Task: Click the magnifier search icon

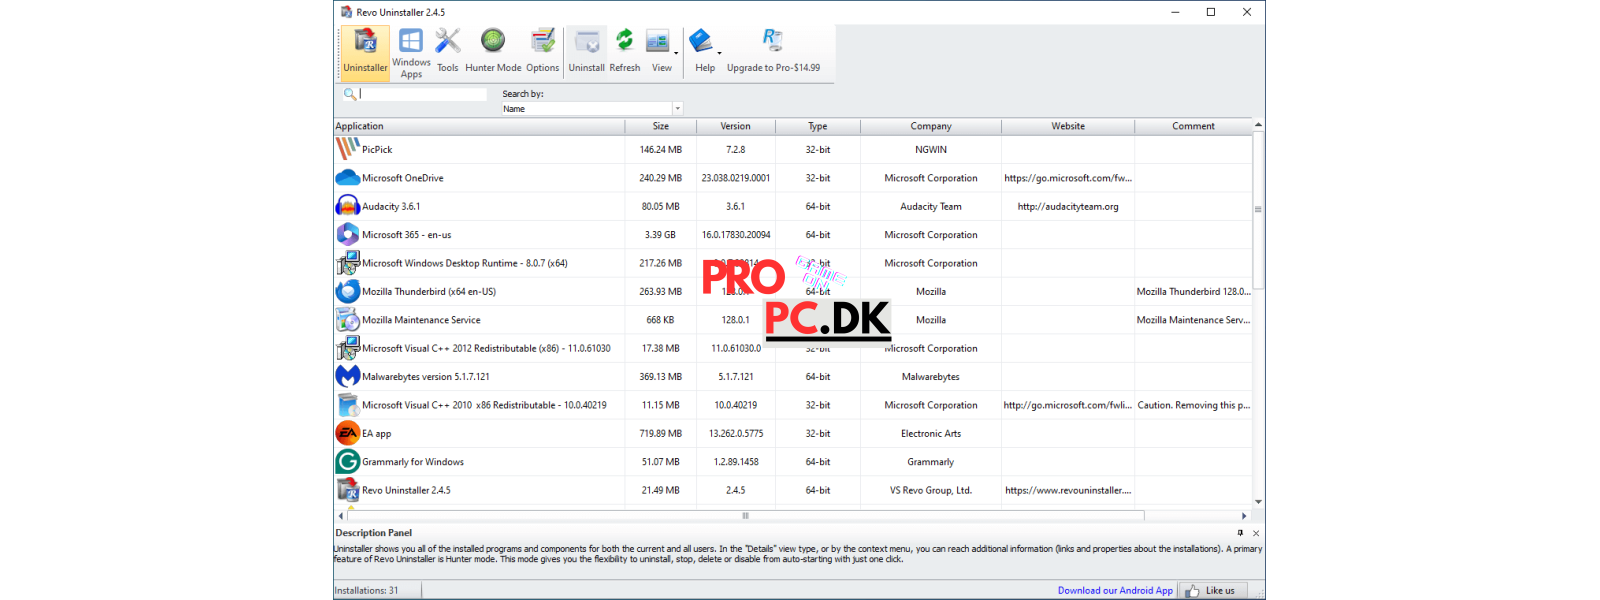Action: (x=349, y=94)
